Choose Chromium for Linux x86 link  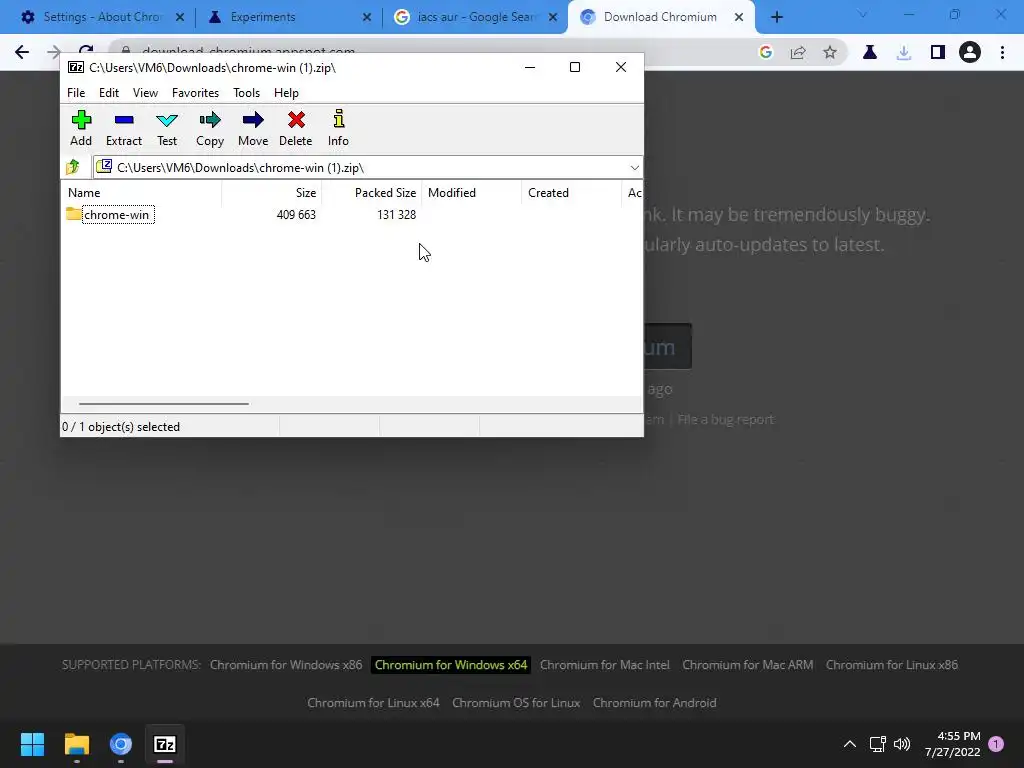coord(891,665)
